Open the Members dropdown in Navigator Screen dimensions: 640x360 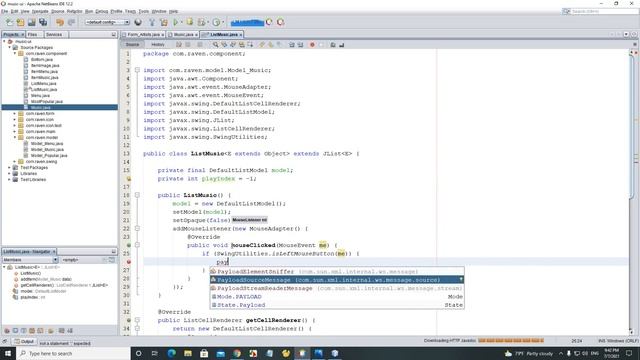coord(30,260)
